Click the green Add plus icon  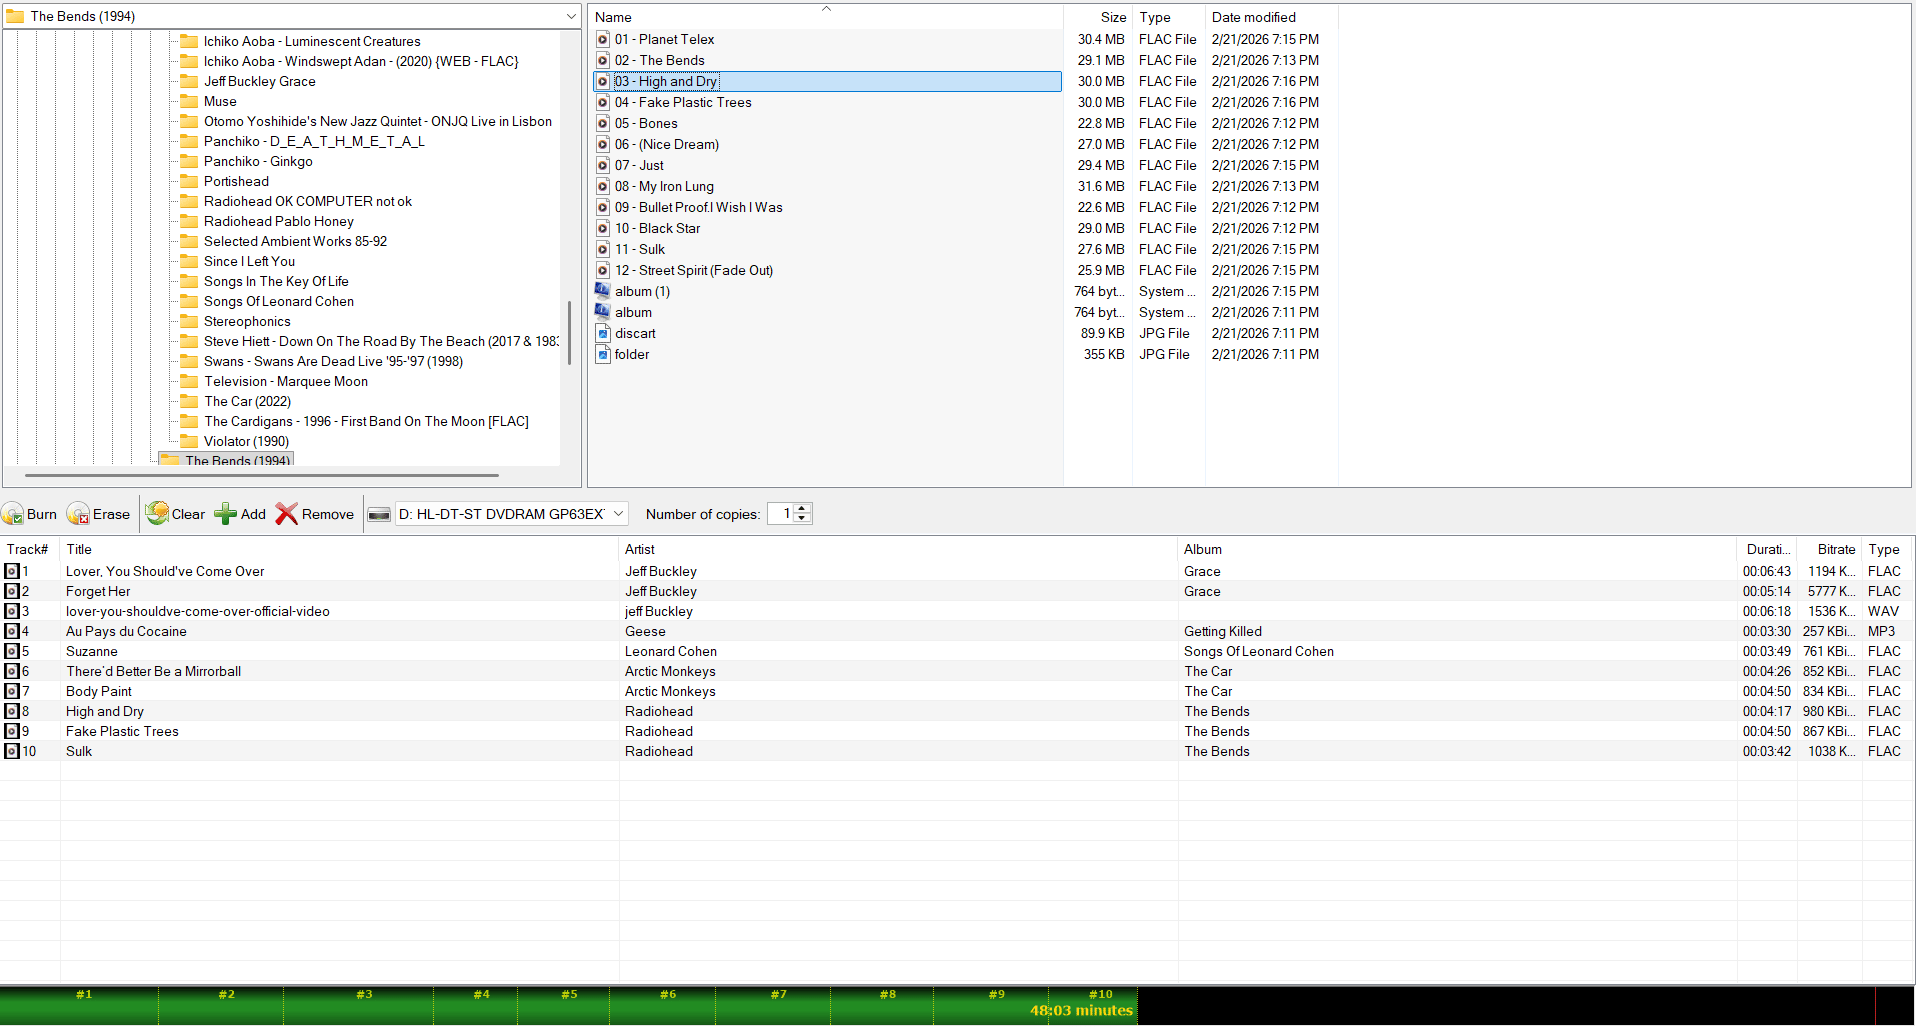click(226, 514)
